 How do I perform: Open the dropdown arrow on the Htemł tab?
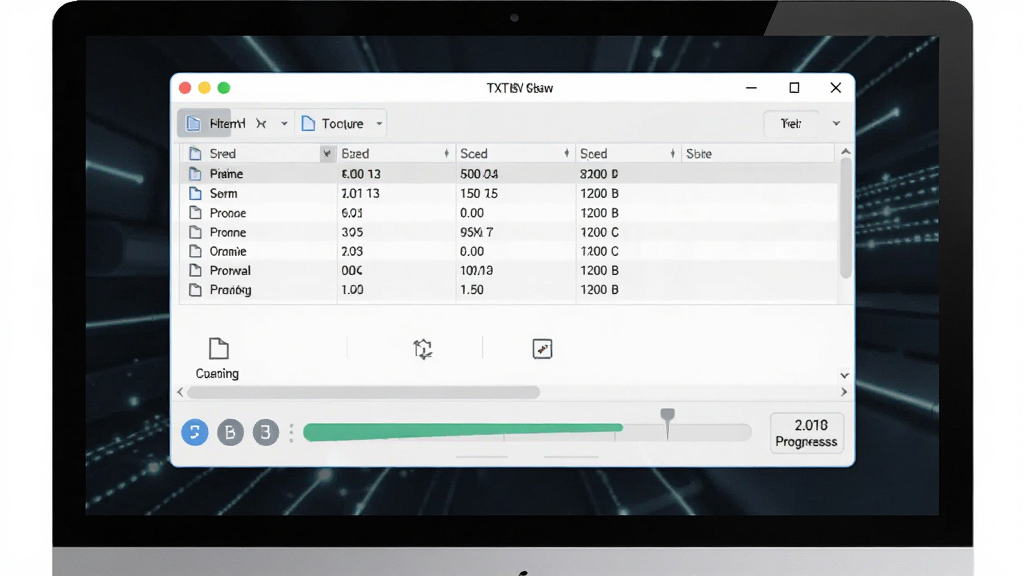(x=284, y=123)
